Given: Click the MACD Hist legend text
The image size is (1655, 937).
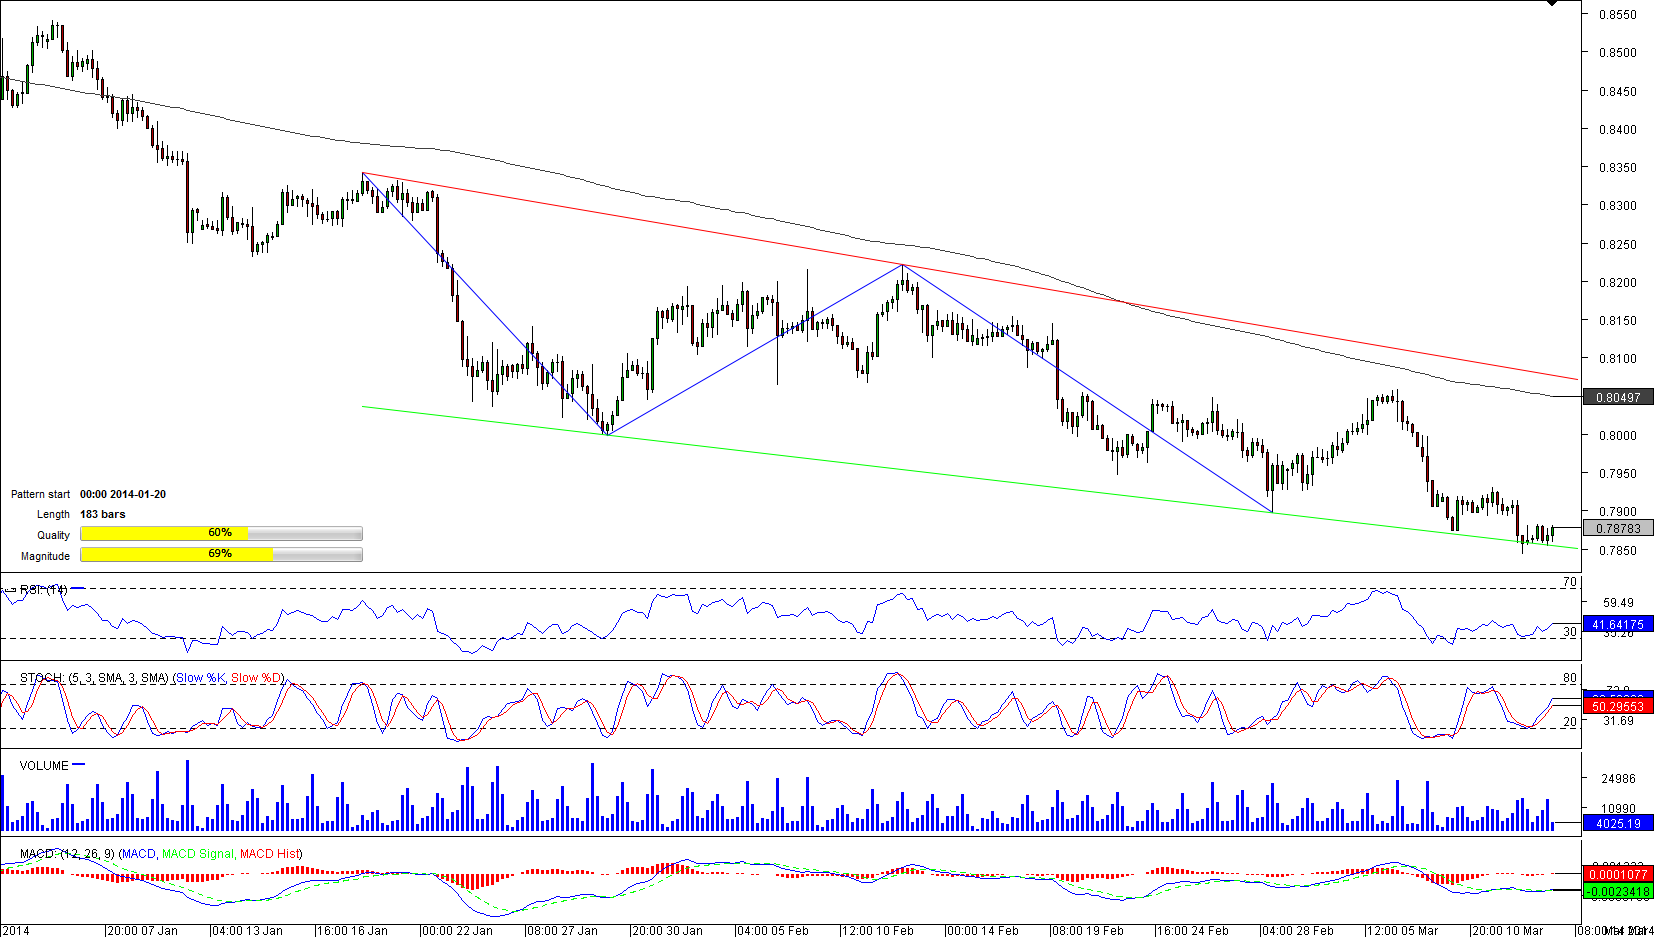Looking at the screenshot, I should (x=269, y=854).
